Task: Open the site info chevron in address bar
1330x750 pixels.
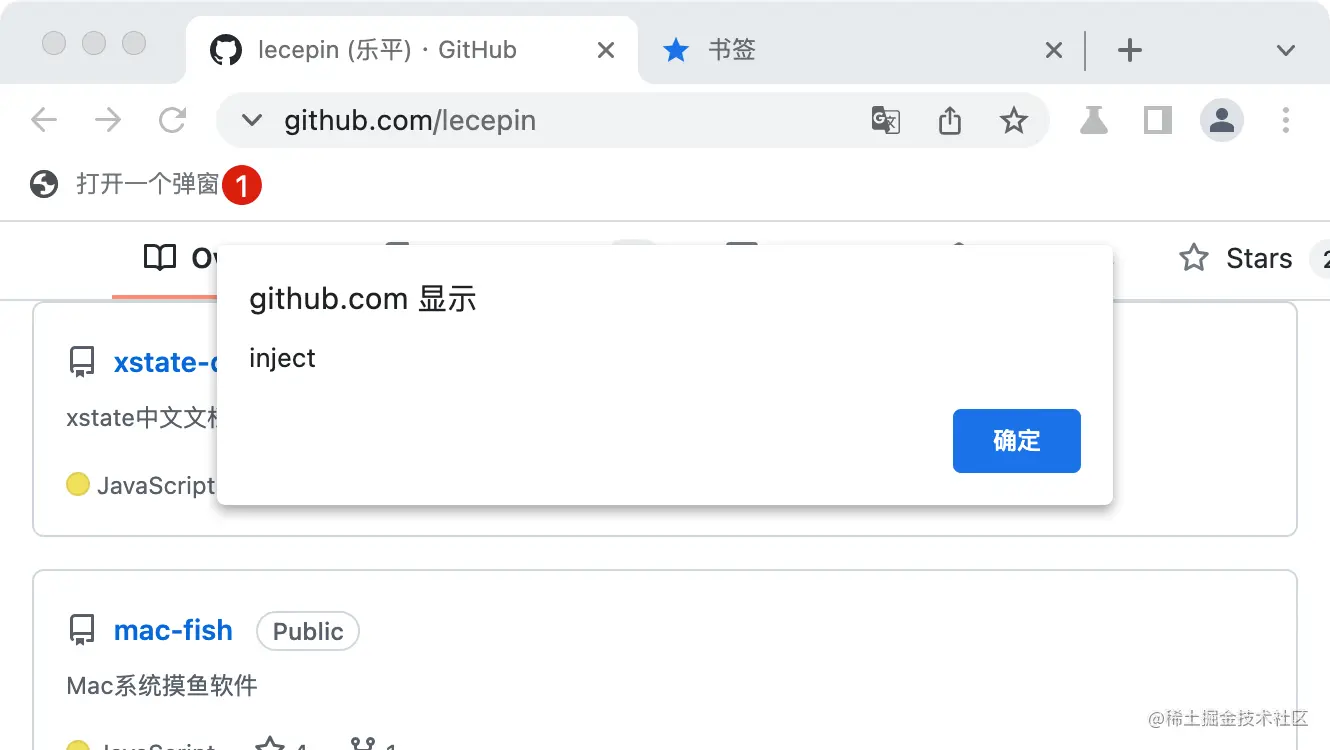Action: point(252,121)
